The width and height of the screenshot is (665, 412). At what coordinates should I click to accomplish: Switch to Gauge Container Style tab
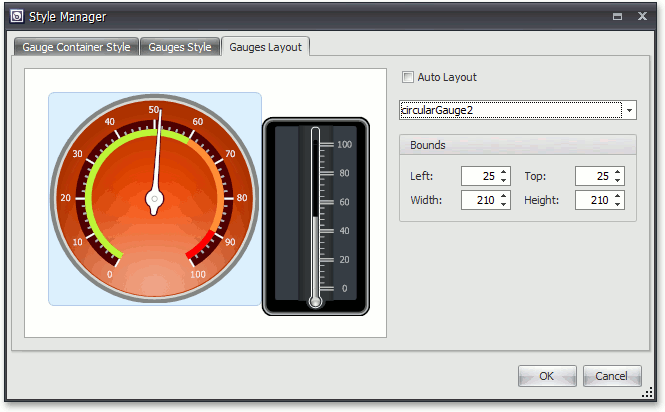[x=75, y=47]
